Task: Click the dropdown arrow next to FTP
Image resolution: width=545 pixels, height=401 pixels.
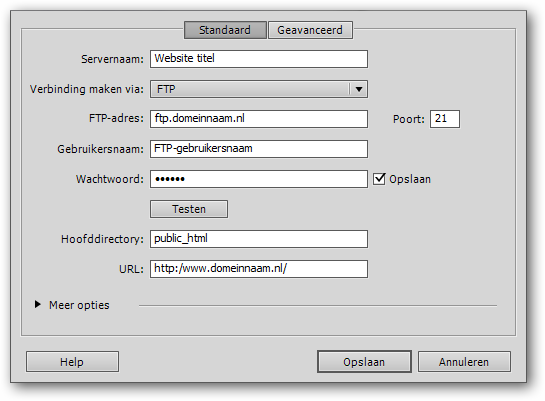Action: 359,89
